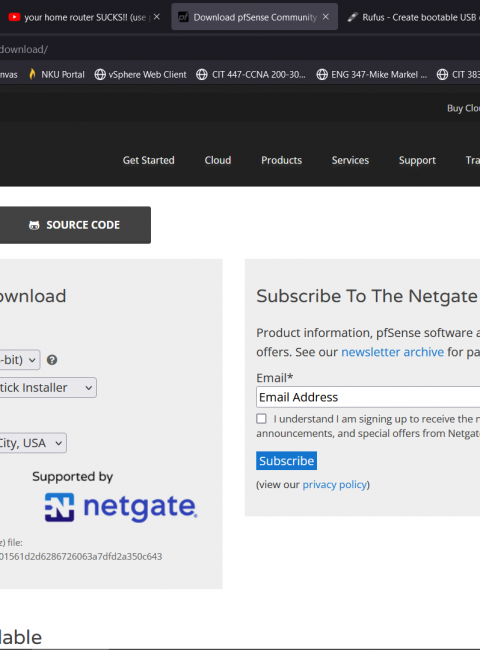Click globe icon beside CIT 447-CCNA bookmark
480x650 pixels.
202,75
